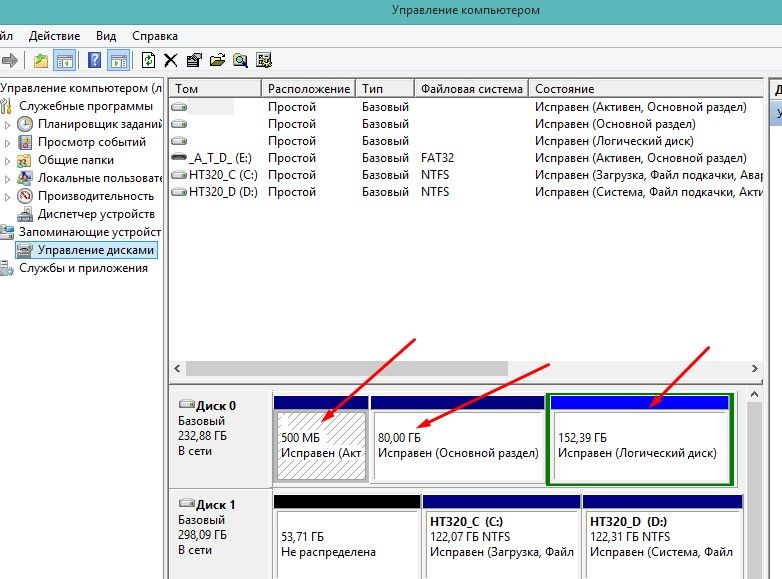Select Службы и приложения tree item
The height and width of the screenshot is (579, 782).
pyautogui.click(x=83, y=268)
